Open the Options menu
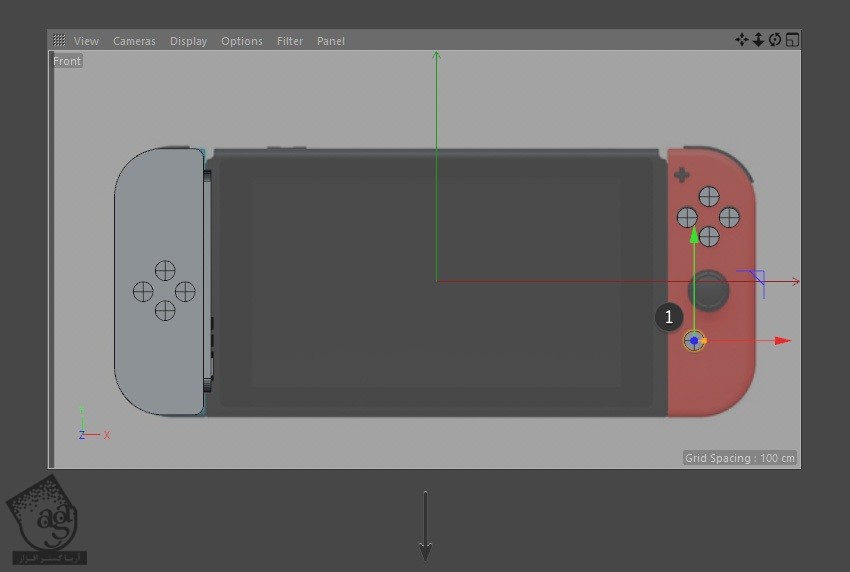 (x=242, y=41)
